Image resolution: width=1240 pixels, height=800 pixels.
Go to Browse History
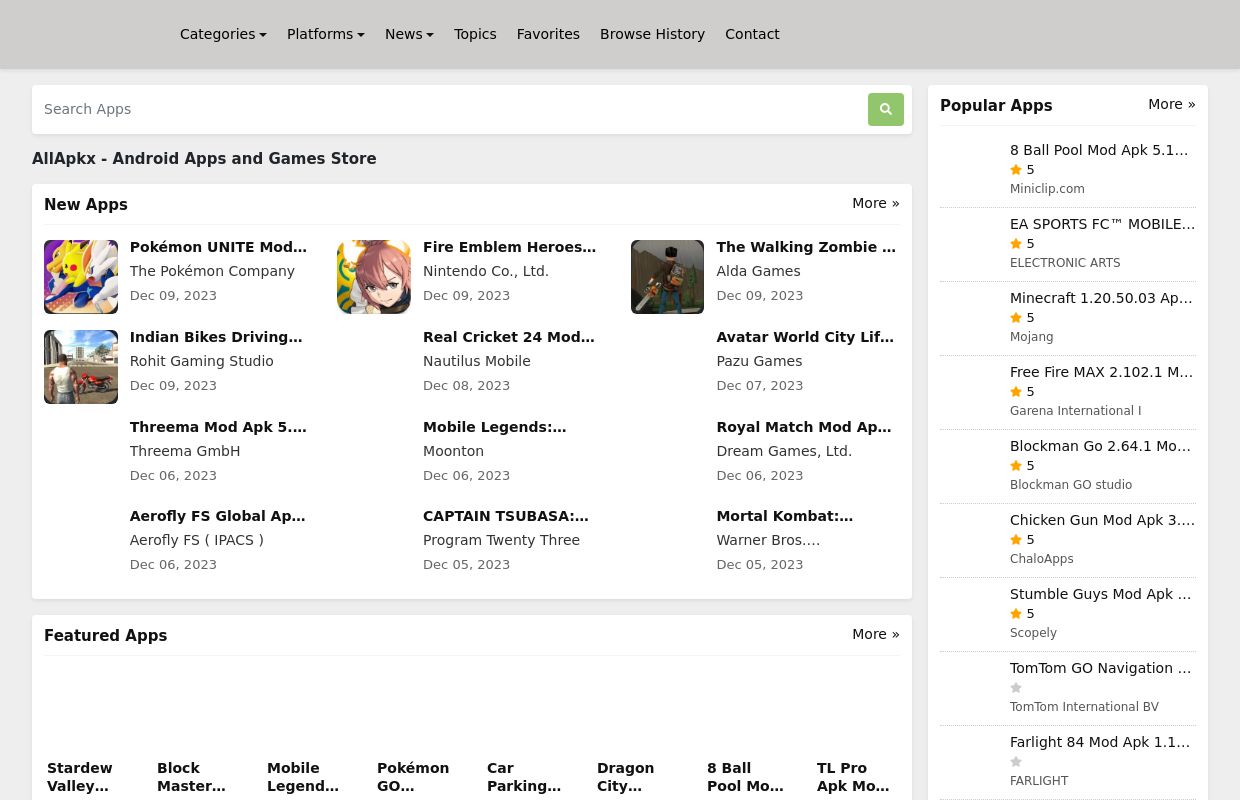tap(652, 34)
